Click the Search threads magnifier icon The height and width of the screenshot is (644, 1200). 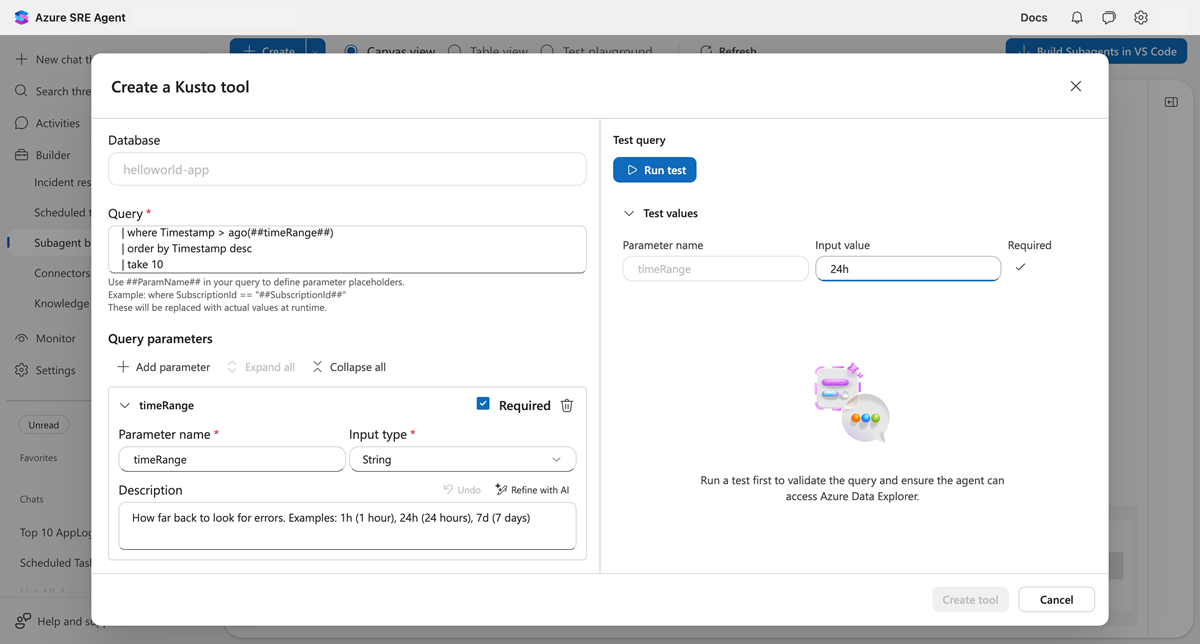pos(22,91)
